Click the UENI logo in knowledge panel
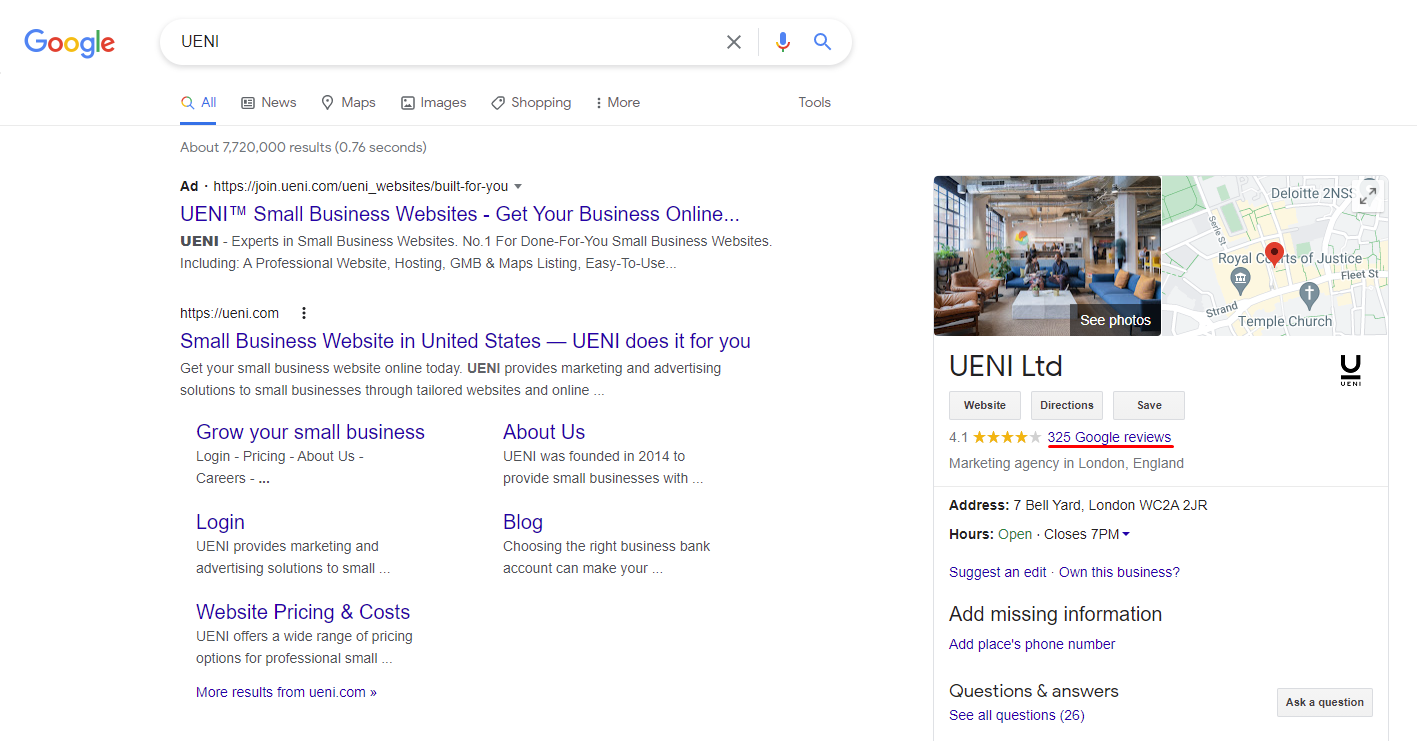The height and width of the screenshot is (741, 1417). click(1350, 370)
